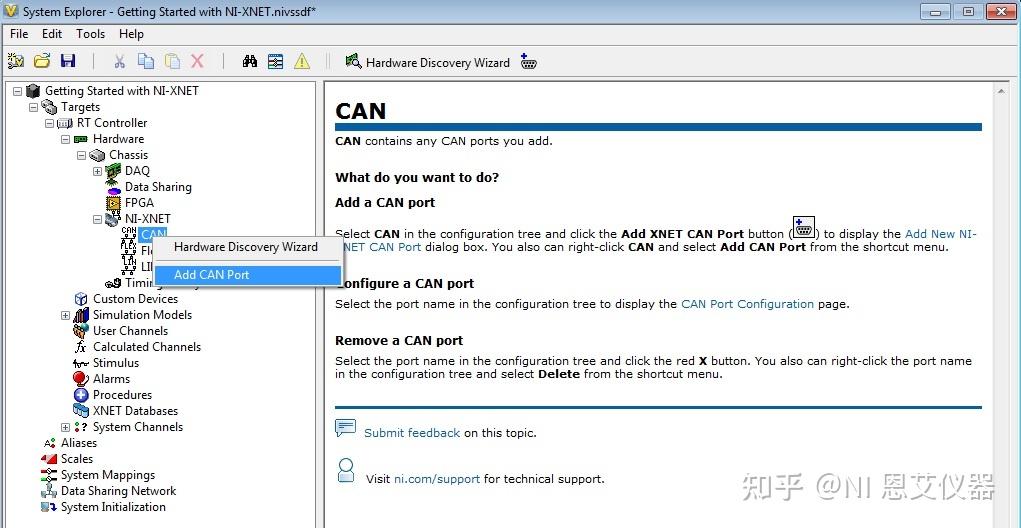Select Custom Devices in the tree
Screen dimensions: 1021x528
[135, 299]
